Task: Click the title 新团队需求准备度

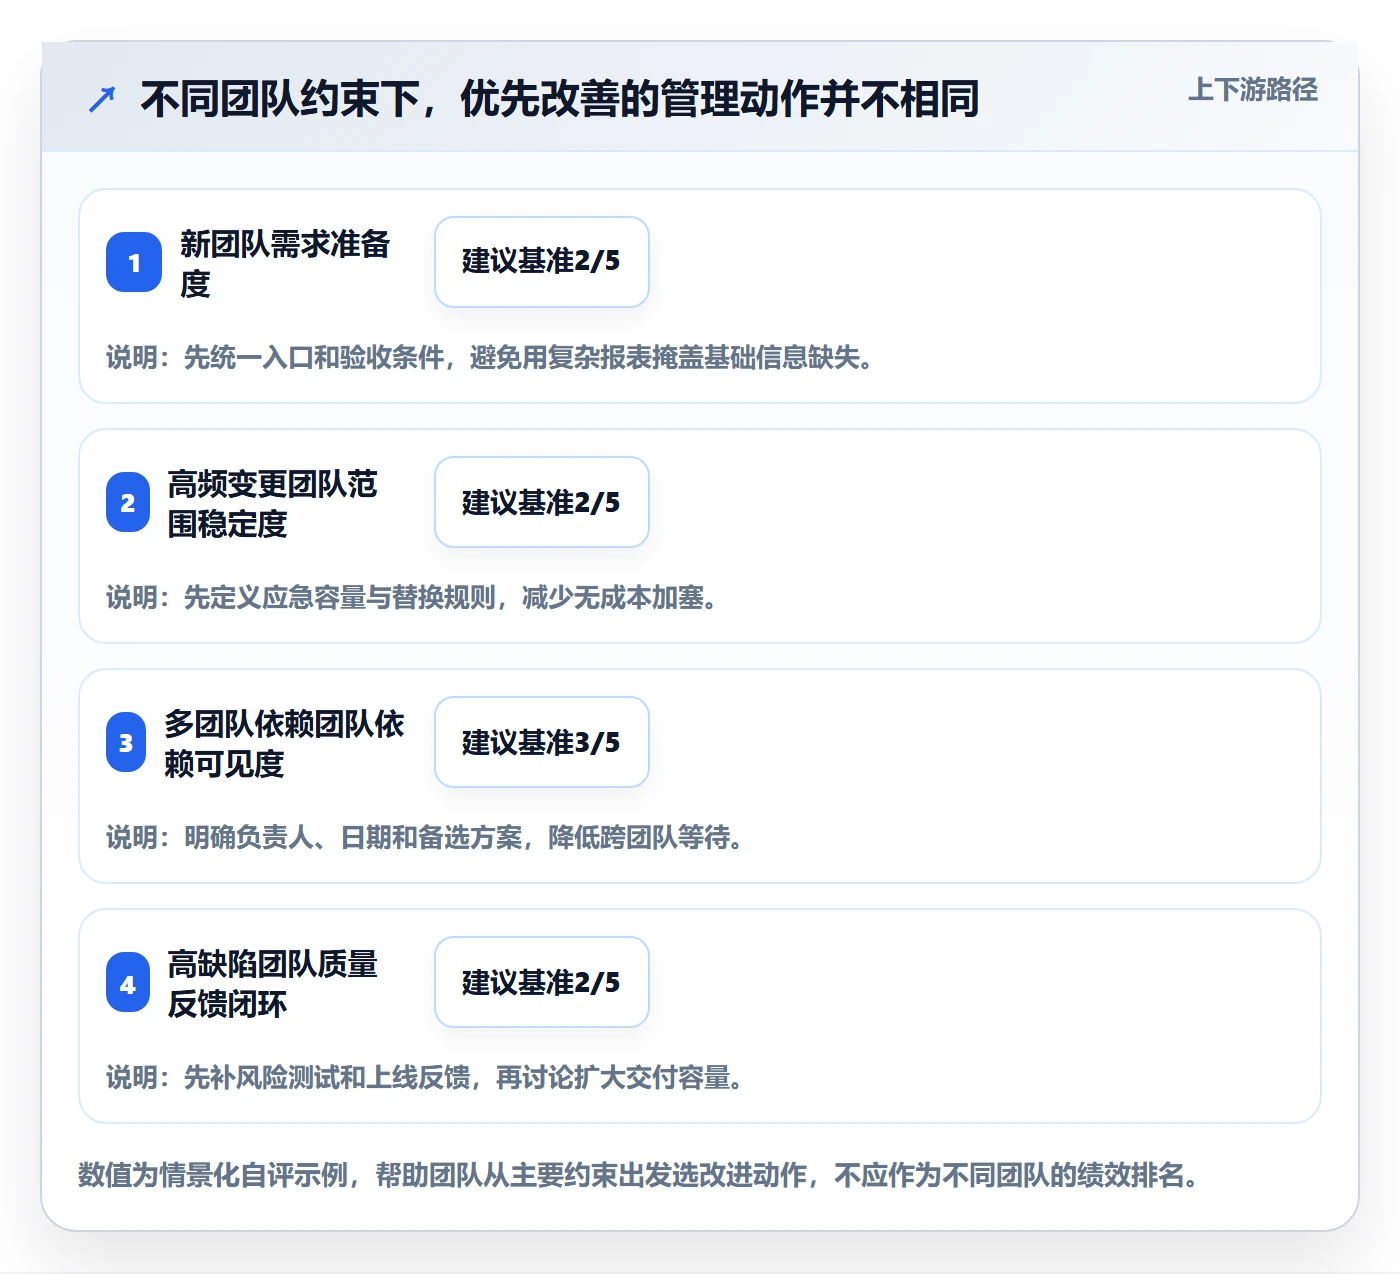Action: pos(285,263)
